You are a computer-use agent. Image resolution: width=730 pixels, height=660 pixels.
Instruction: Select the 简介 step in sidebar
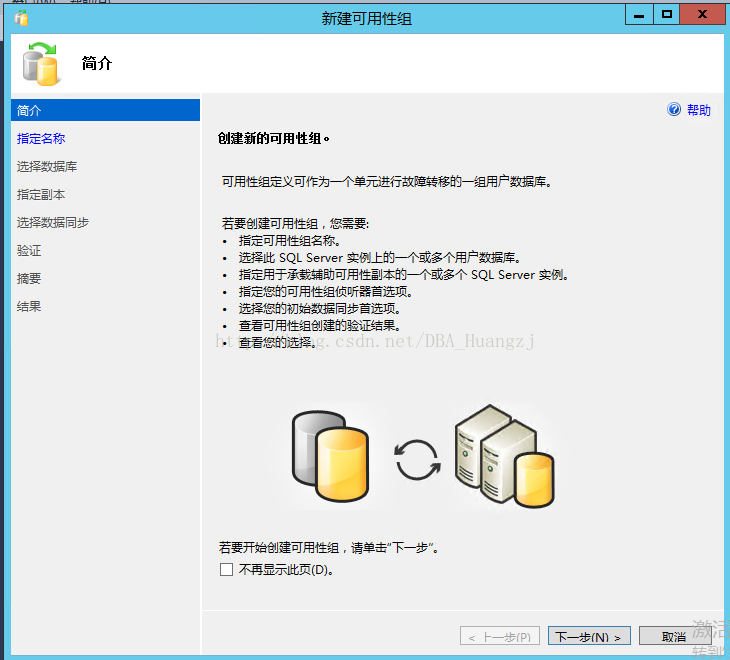(x=105, y=110)
